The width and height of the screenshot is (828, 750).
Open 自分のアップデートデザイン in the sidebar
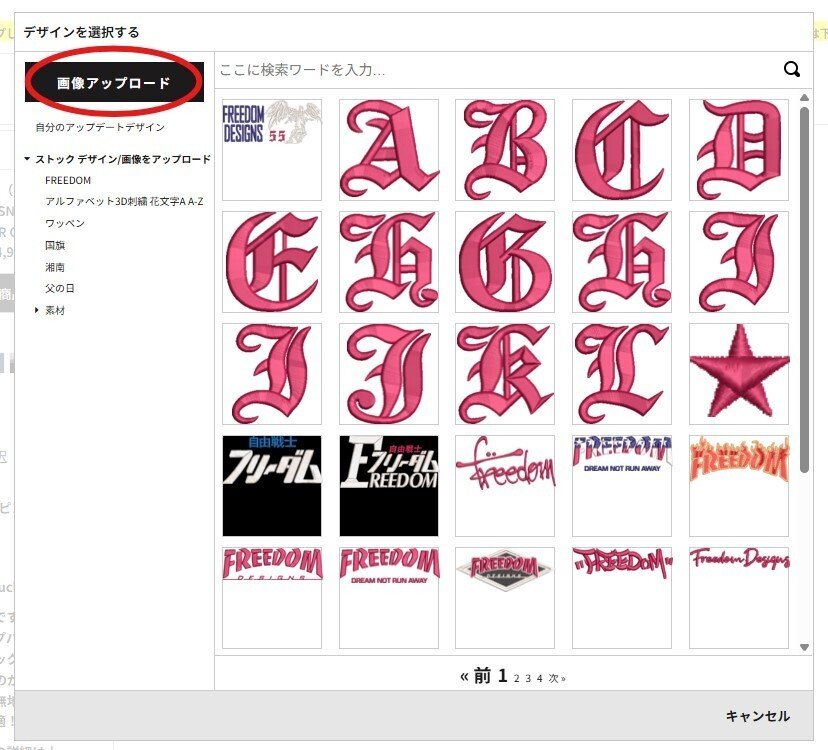pyautogui.click(x=100, y=129)
